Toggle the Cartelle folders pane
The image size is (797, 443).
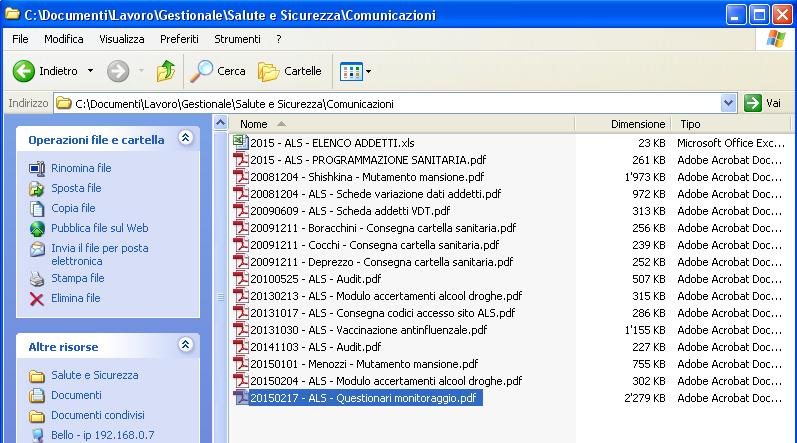[290, 71]
